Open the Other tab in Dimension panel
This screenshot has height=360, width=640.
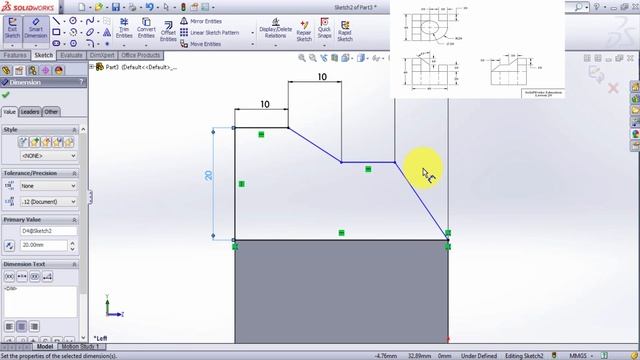point(51,111)
